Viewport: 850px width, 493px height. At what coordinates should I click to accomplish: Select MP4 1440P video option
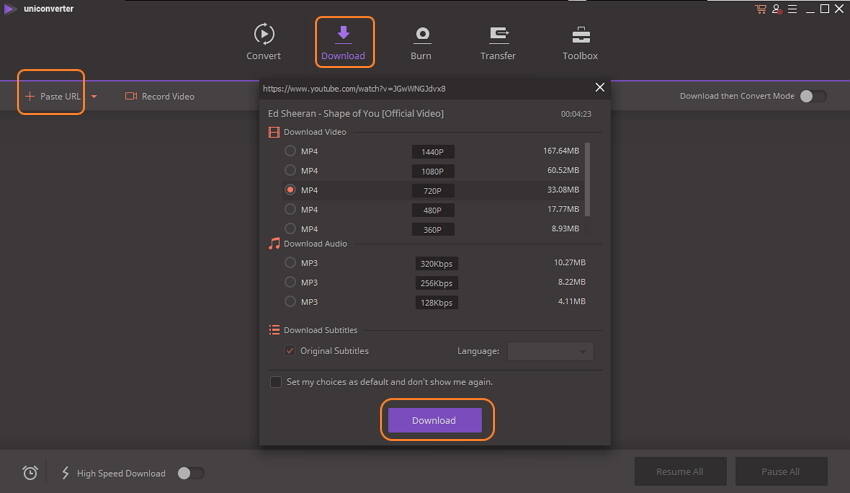coord(290,151)
